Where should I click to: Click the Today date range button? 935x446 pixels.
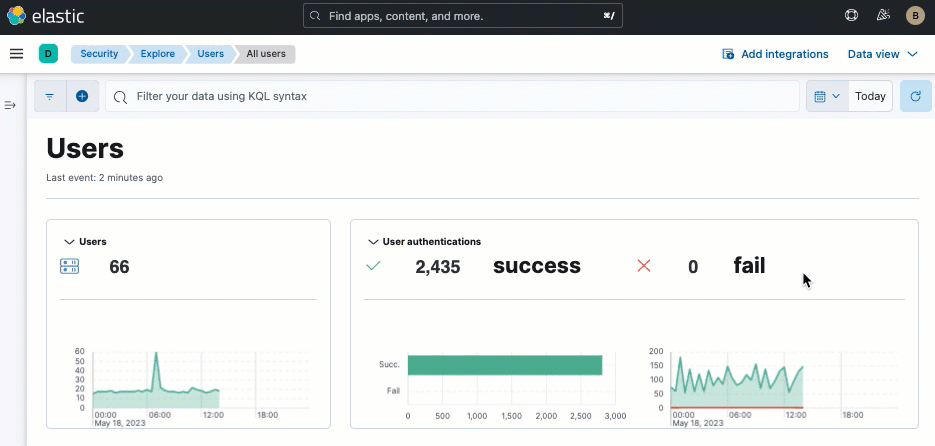point(870,97)
